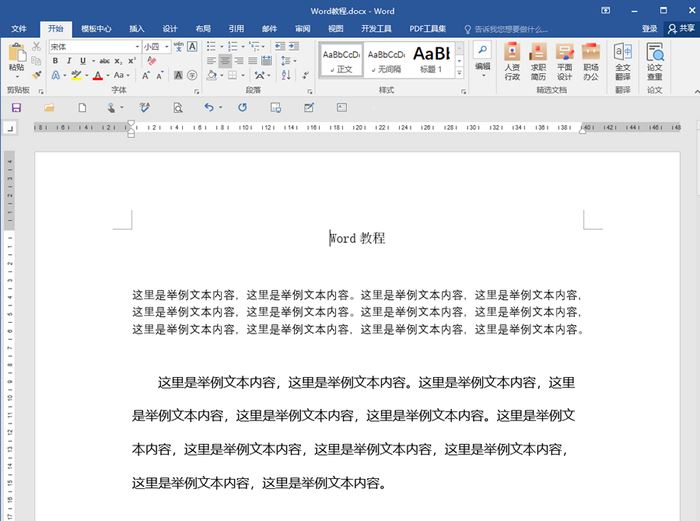Click the Cut scissors icon

(x=37, y=46)
